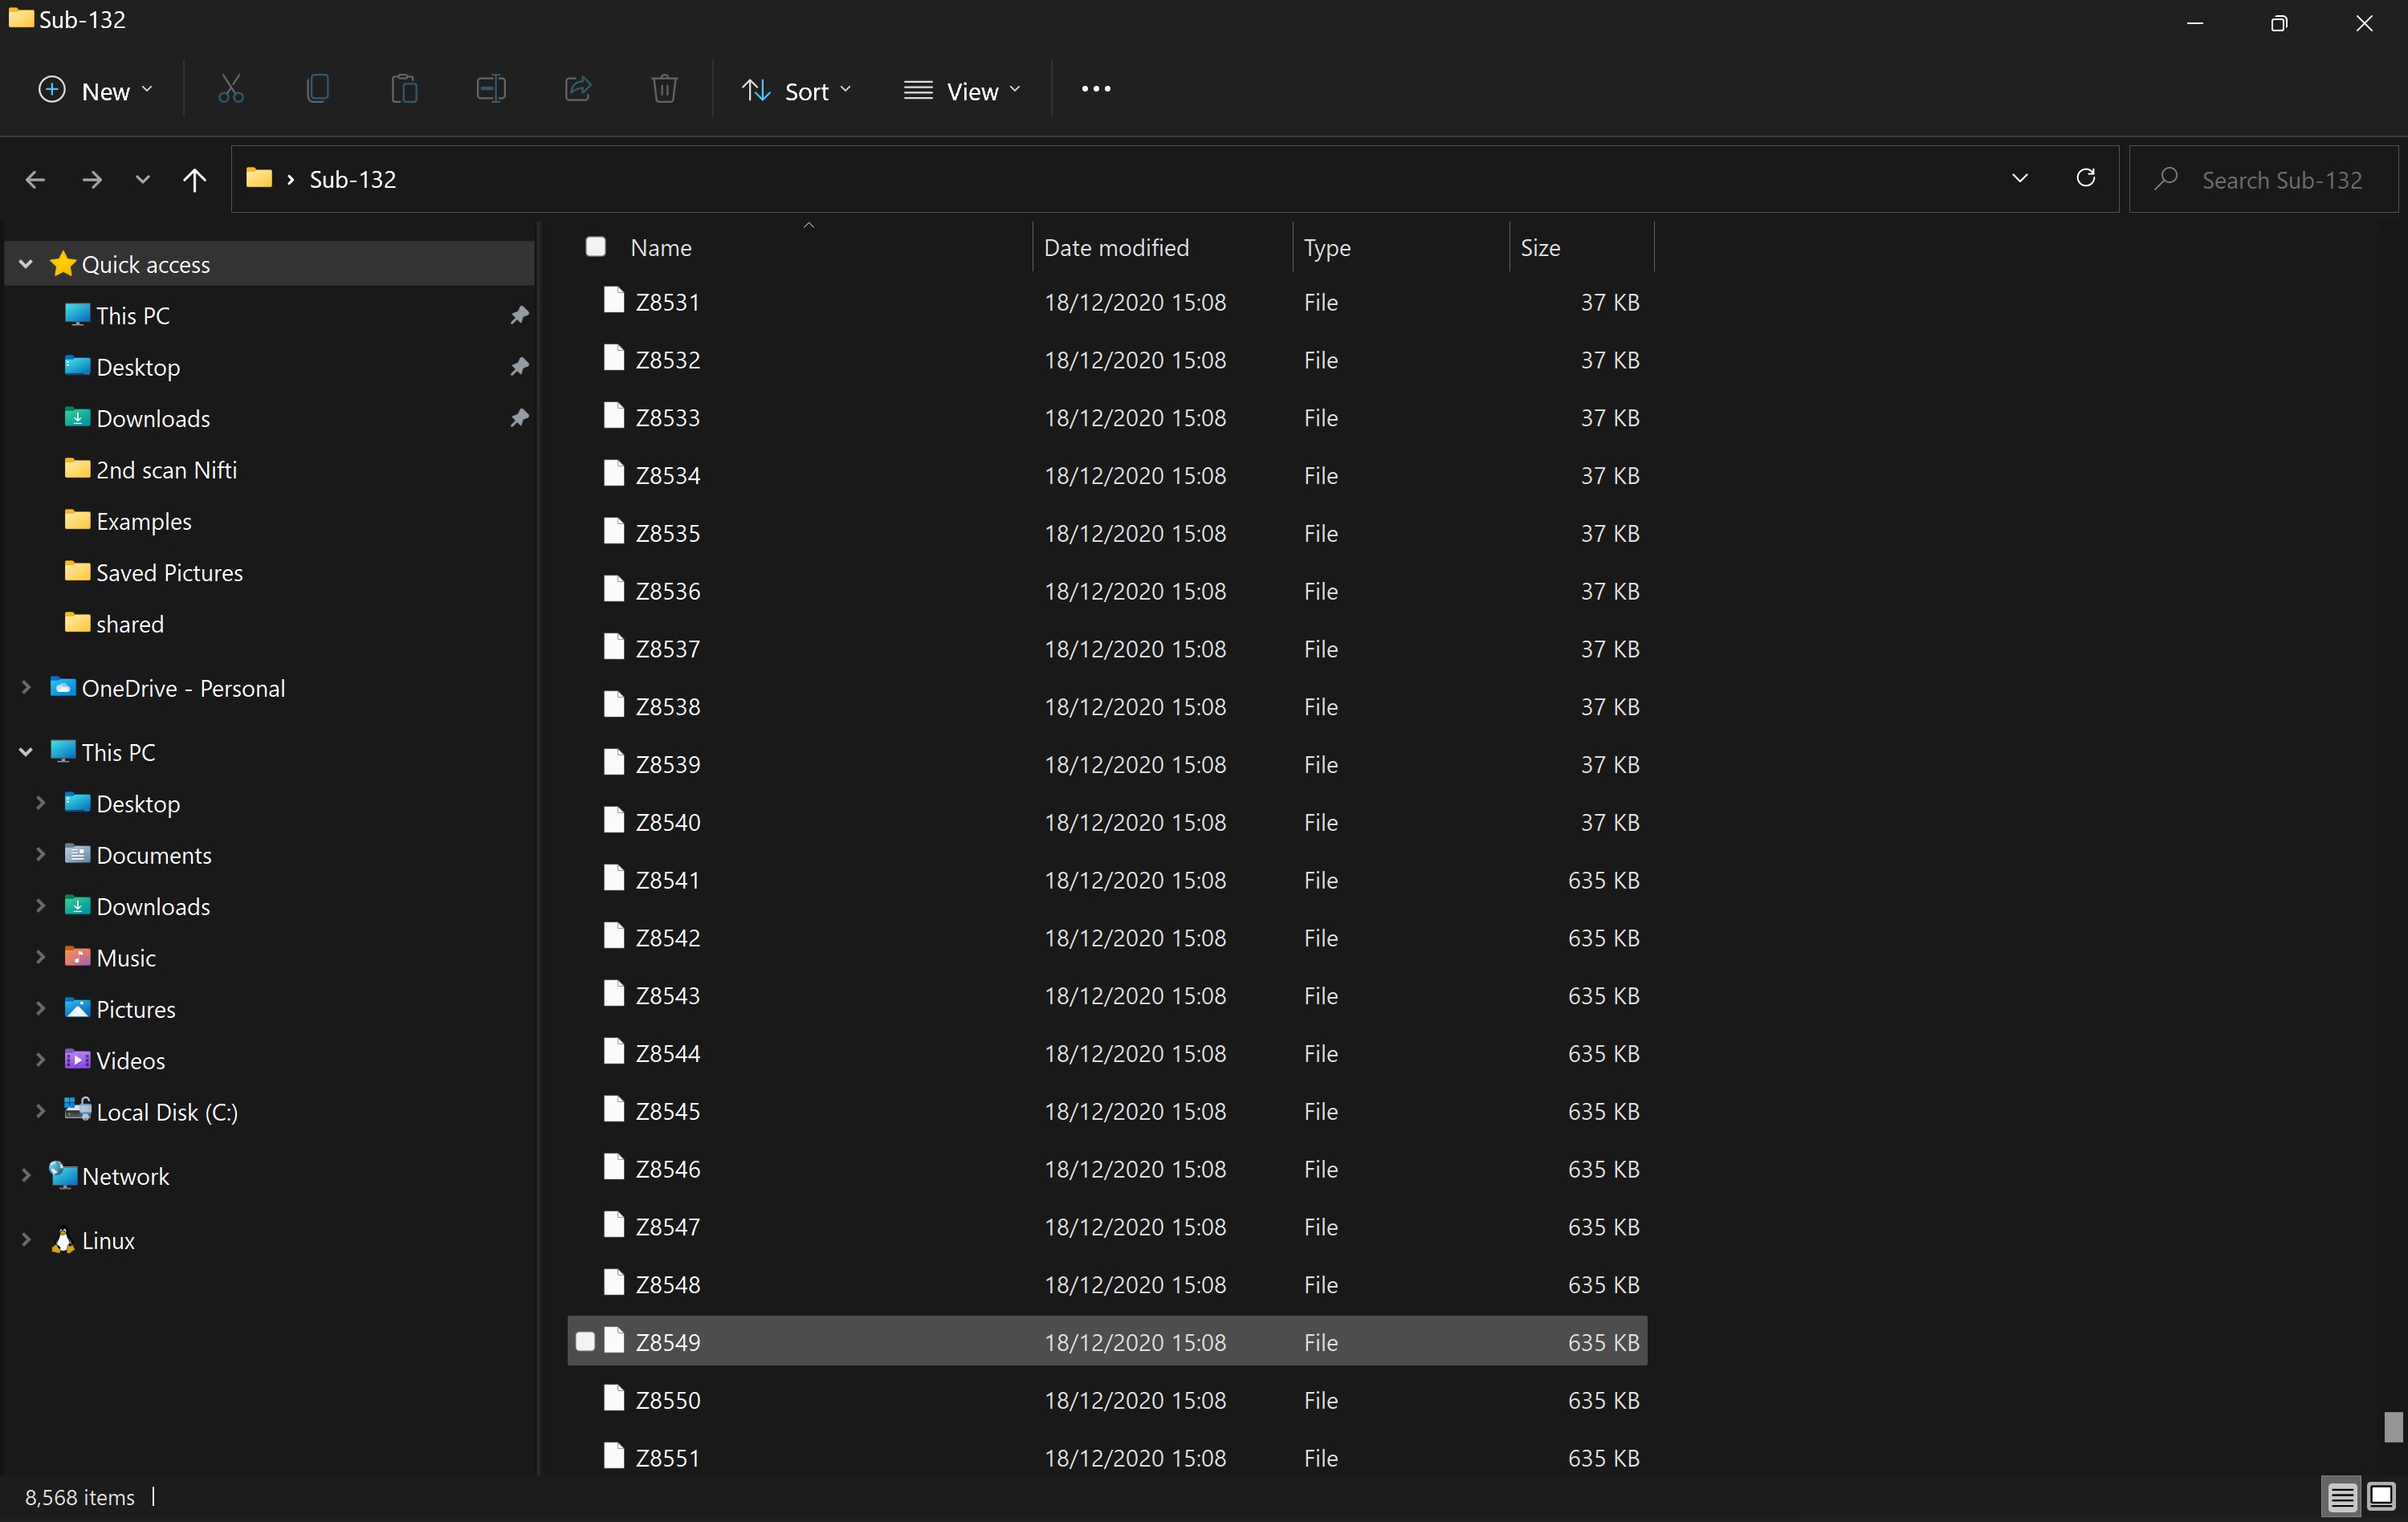Click the Delete trash can icon
The image size is (2408, 1522).
(x=664, y=90)
